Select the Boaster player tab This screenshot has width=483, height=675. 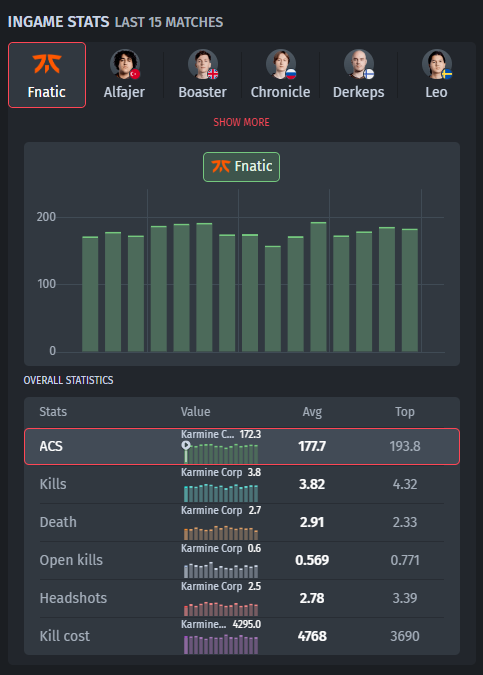coord(202,75)
